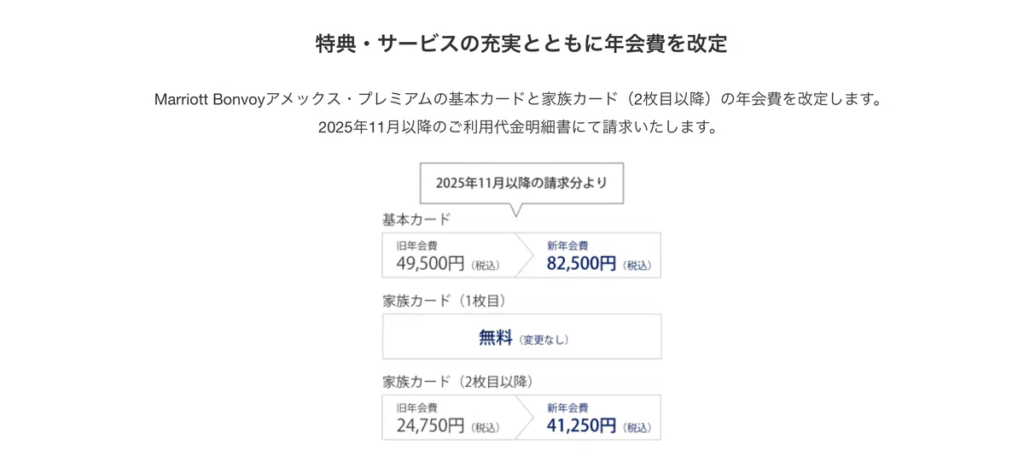This screenshot has height=451, width=1024.
Task: Click 旧年会費 label above 24,750円
Action: click(x=416, y=407)
